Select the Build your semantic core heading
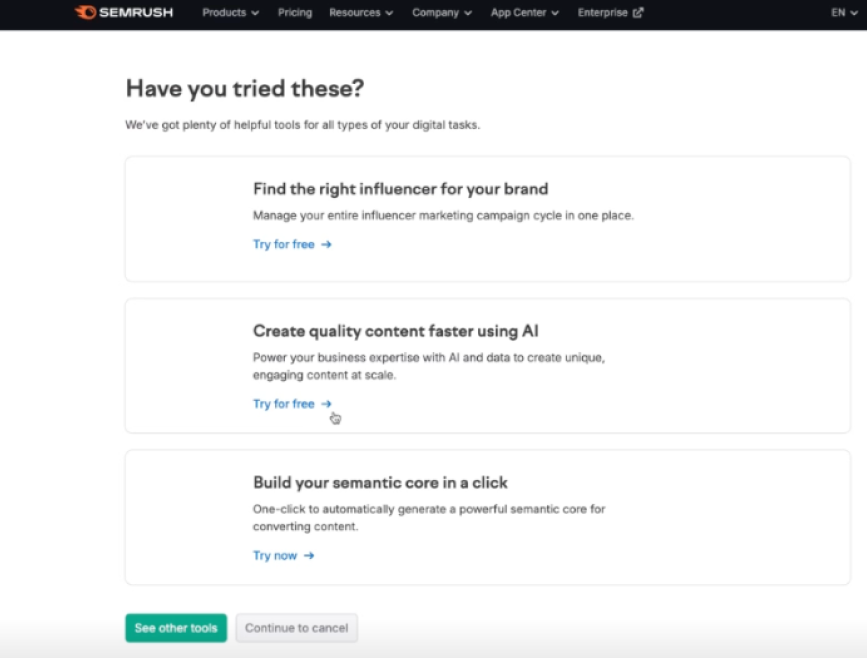 pyautogui.click(x=381, y=483)
